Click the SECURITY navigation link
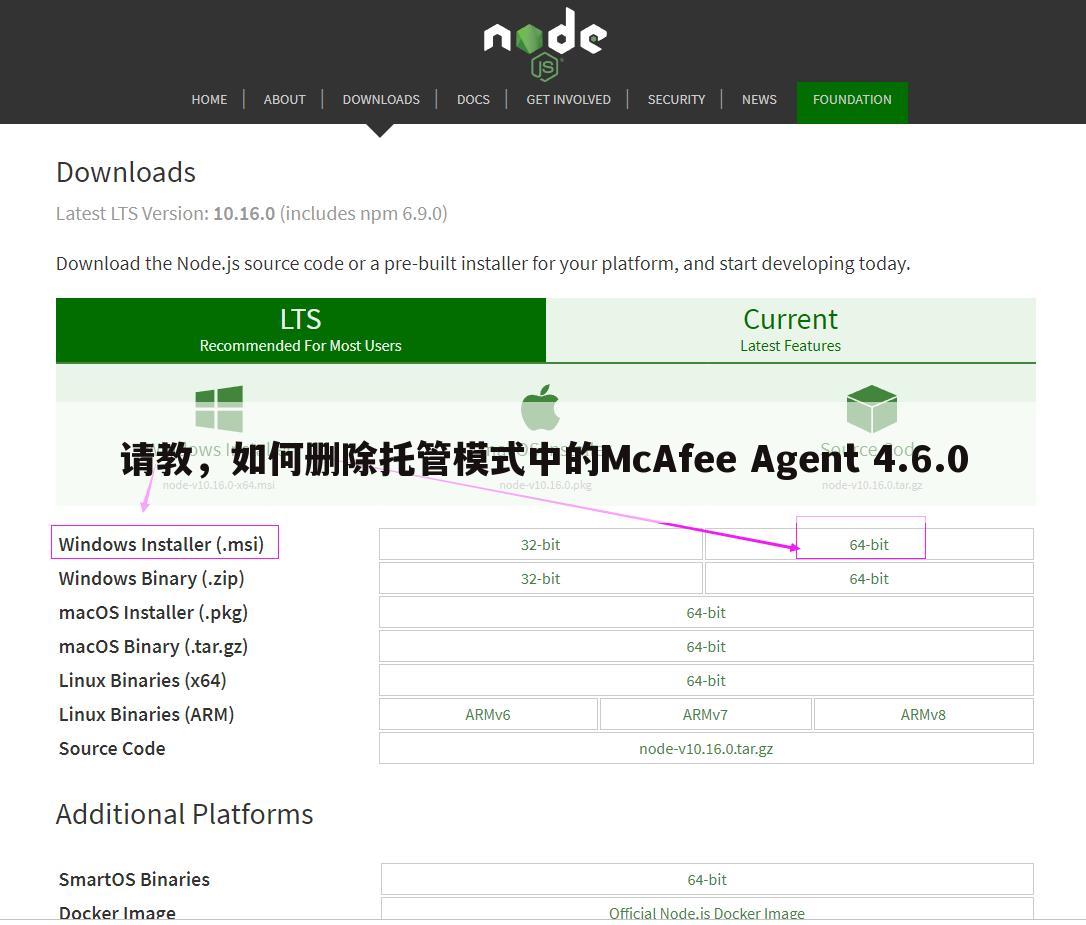Image resolution: width=1086 pixels, height=925 pixels. point(676,99)
